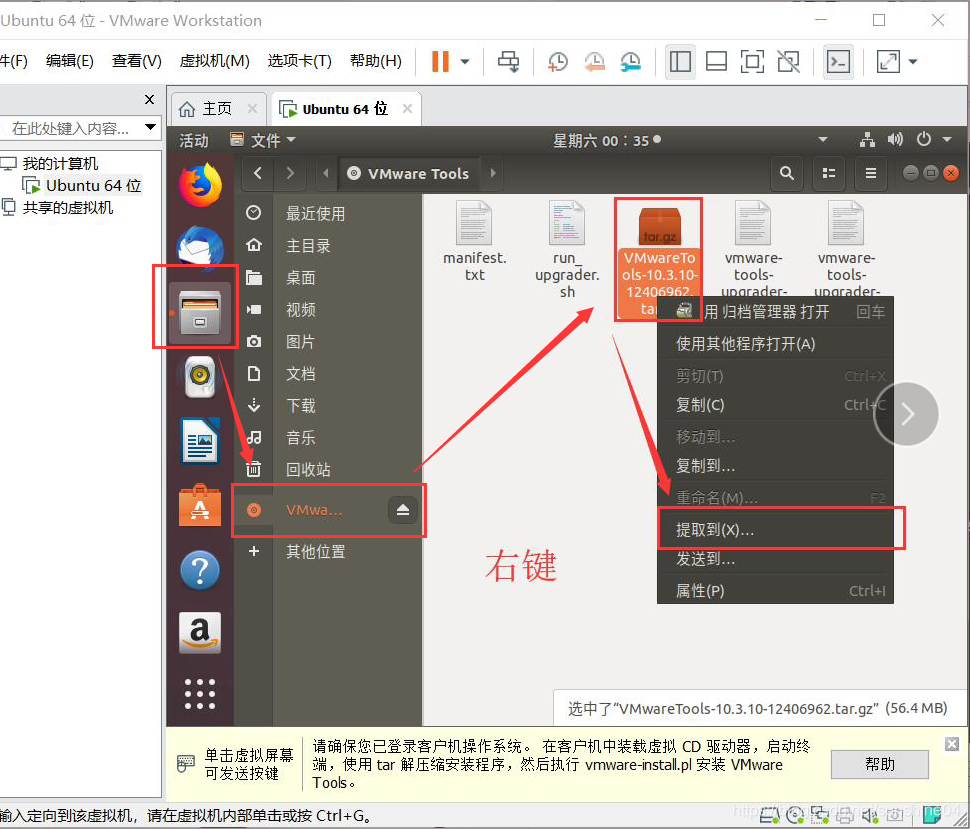The width and height of the screenshot is (970, 829).
Task: Select Ubuntu 64 位 in the library tree
Action: pos(93,186)
